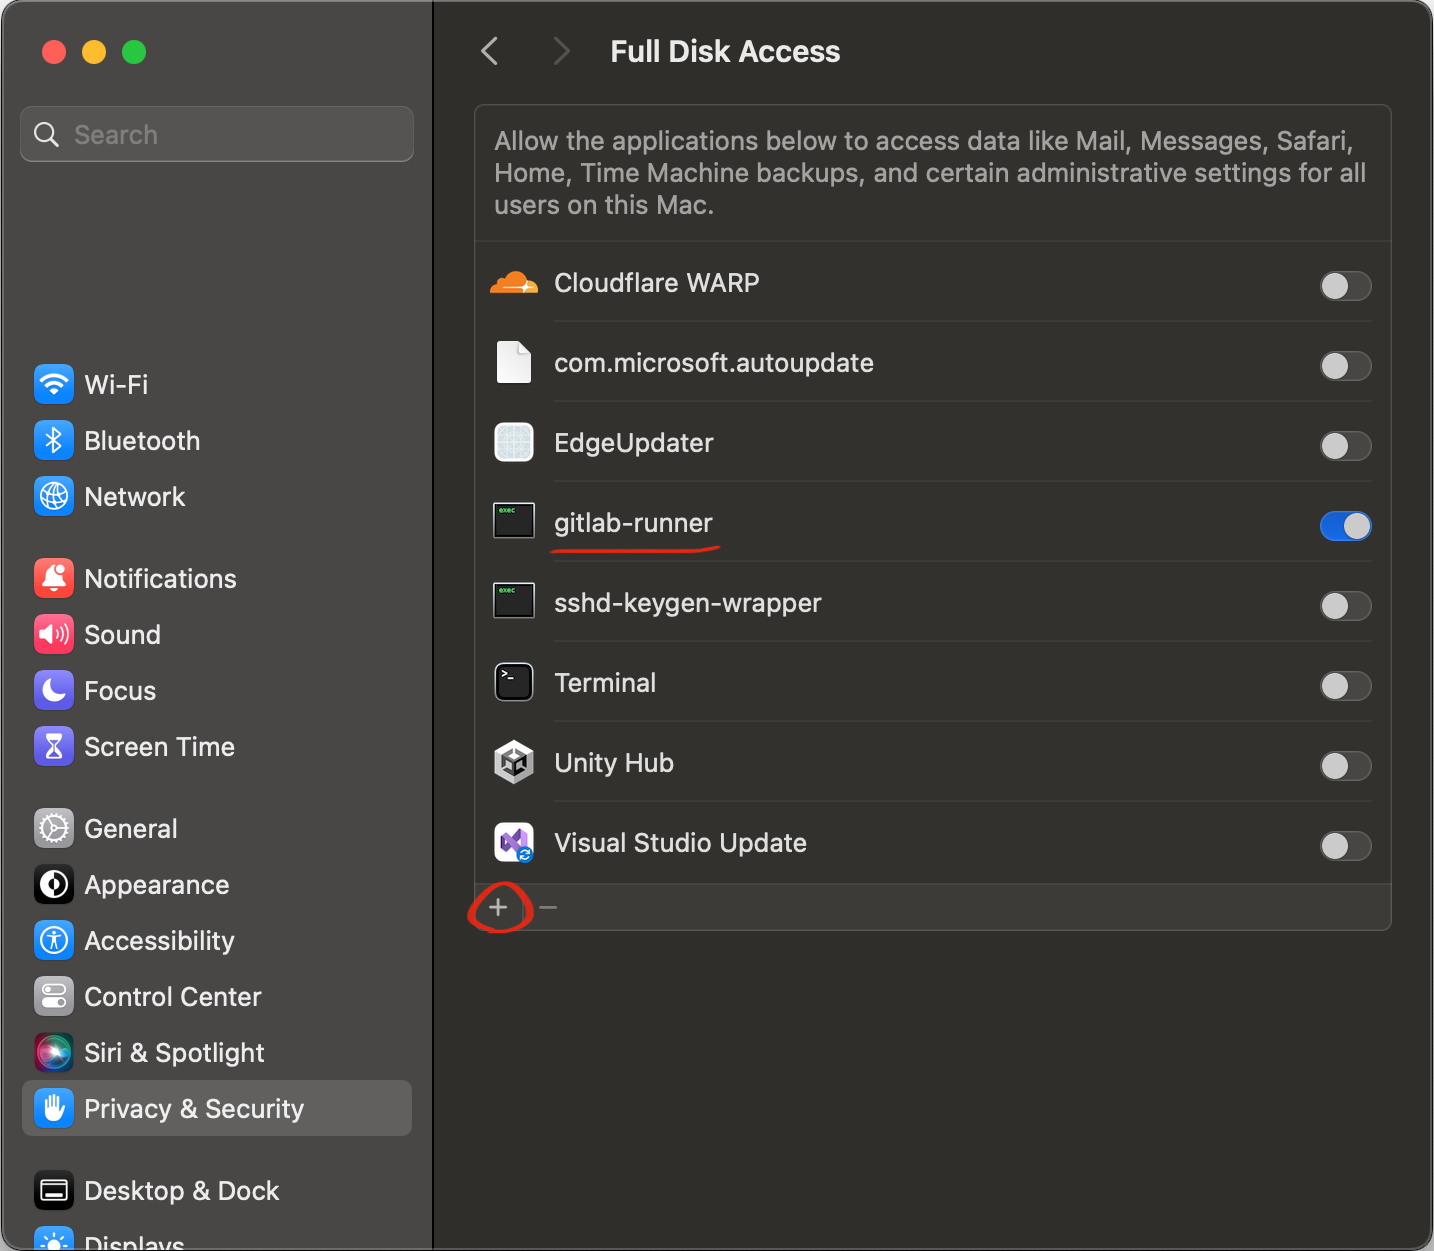The height and width of the screenshot is (1251, 1434).
Task: Remove selected app with minus button
Action: (x=548, y=908)
